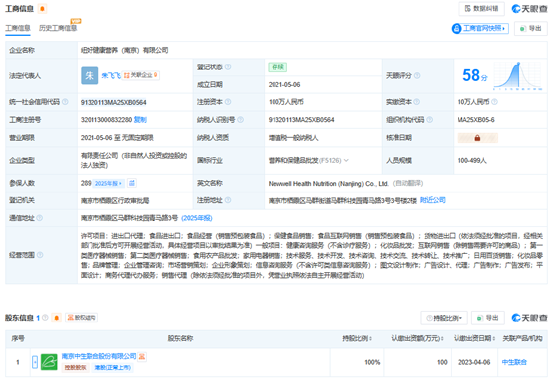This screenshot has width=550, height=386.
Task: Open the 附近公司 nearby companies link
Action: (x=432, y=200)
